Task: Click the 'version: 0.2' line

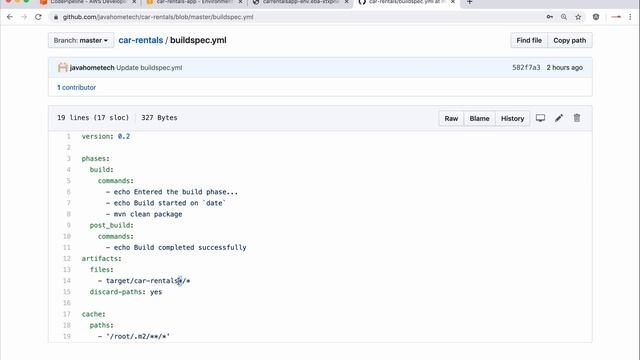Action: click(x=106, y=136)
